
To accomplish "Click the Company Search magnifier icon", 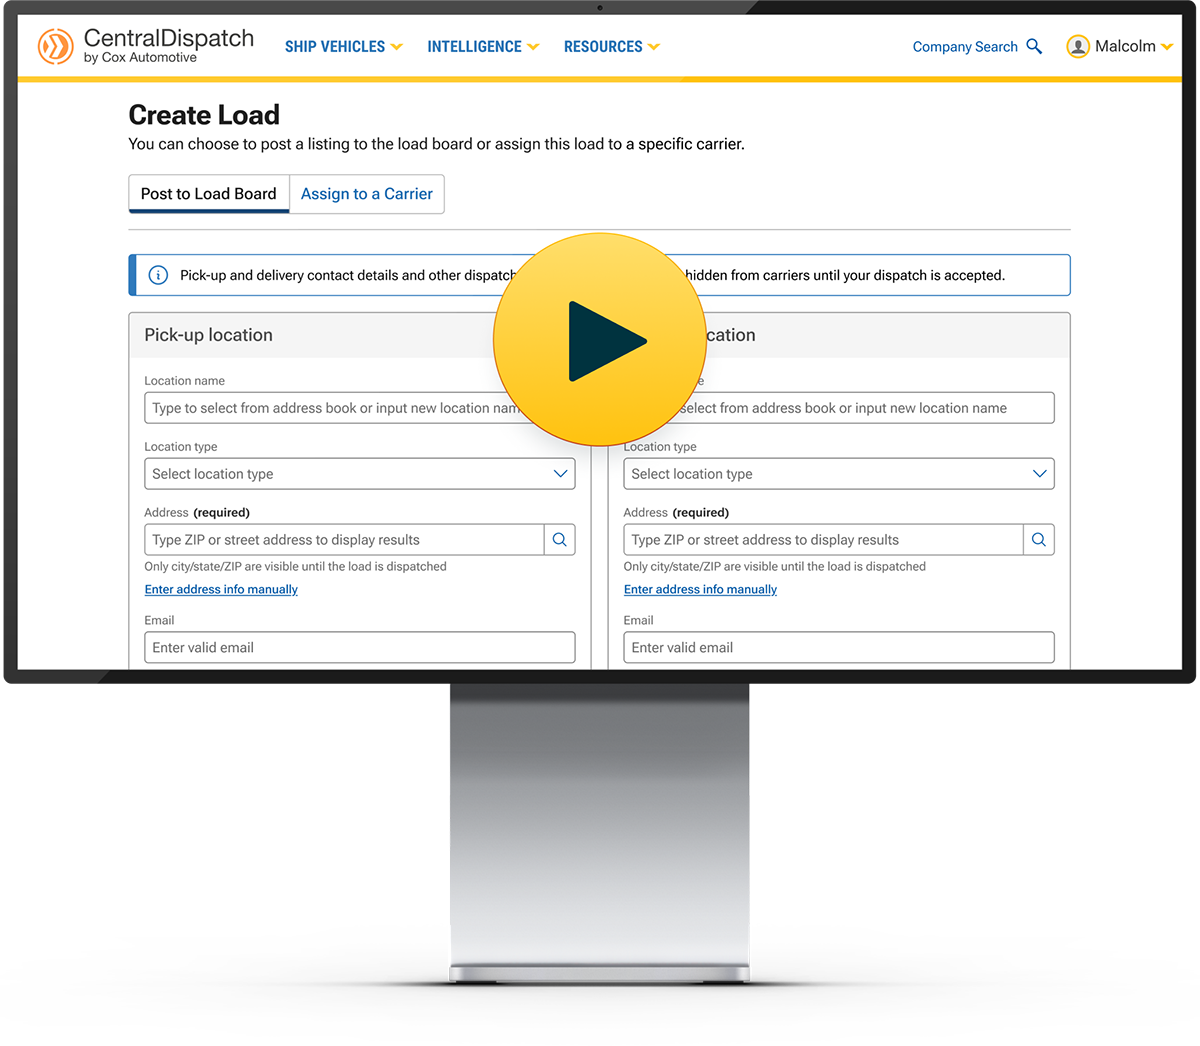I will (x=1034, y=46).
